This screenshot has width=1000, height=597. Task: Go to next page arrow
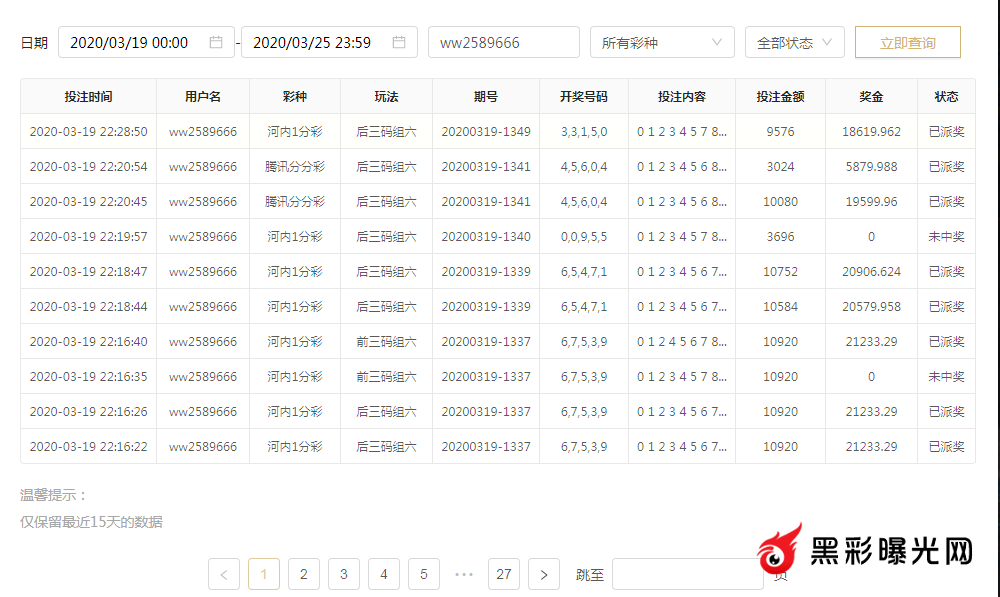point(543,574)
